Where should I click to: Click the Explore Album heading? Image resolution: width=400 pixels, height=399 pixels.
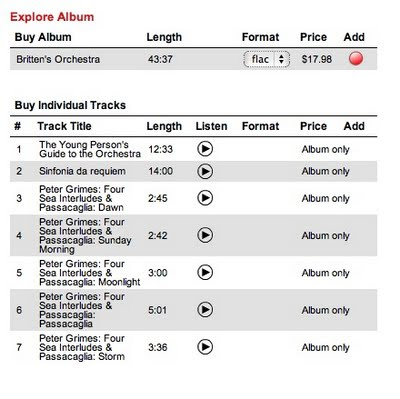[x=52, y=17]
